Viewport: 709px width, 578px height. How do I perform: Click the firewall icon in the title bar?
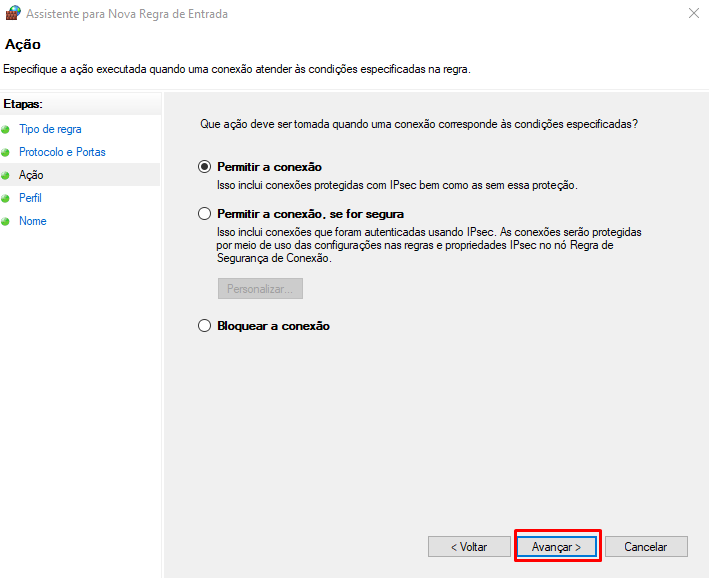click(13, 14)
